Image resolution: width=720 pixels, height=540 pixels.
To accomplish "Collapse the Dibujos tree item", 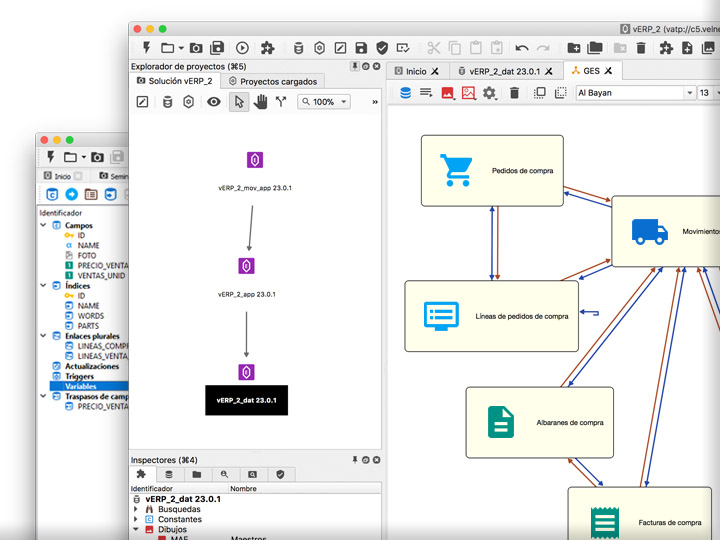I will point(135,529).
